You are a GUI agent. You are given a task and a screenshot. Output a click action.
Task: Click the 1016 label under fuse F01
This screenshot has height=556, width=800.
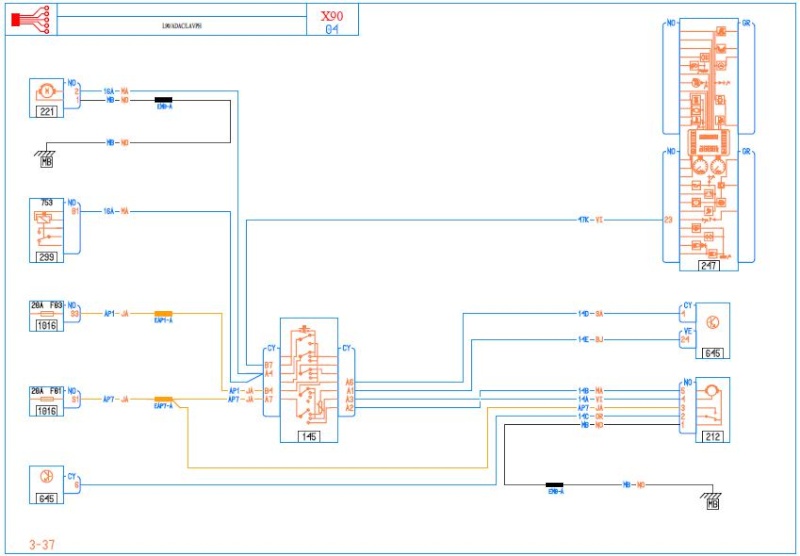pos(46,410)
